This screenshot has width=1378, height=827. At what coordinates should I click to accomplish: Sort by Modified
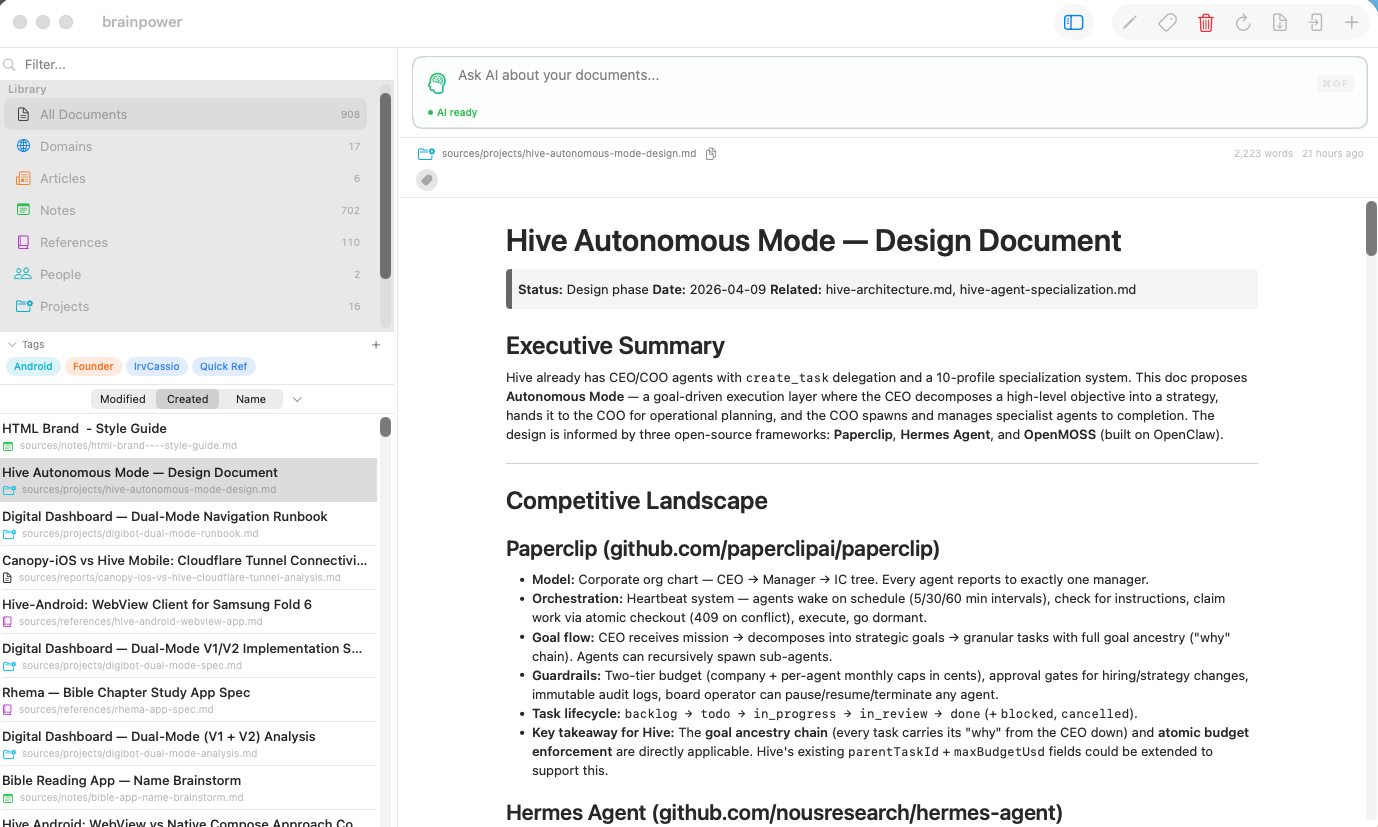point(123,399)
